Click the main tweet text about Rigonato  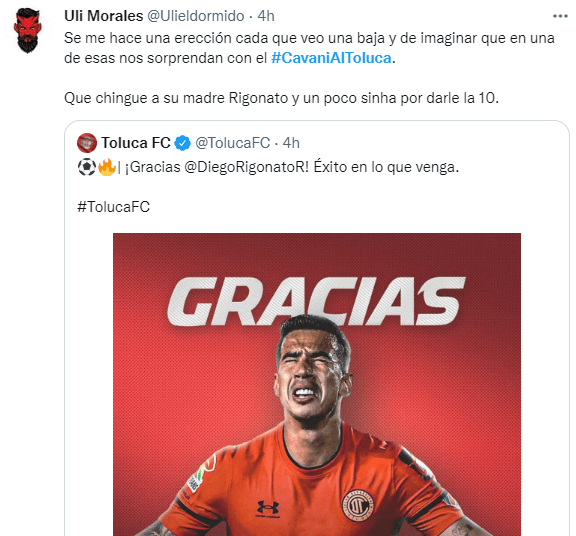point(281,98)
